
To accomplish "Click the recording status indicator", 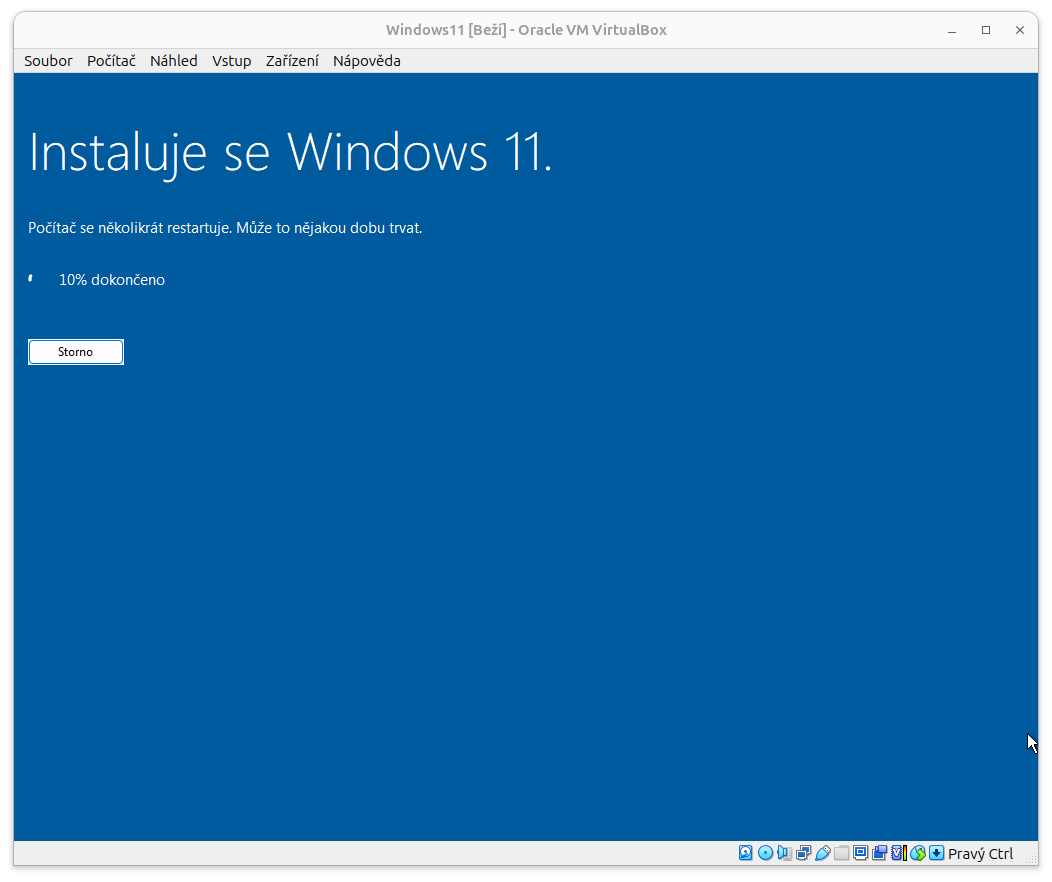I will pos(879,852).
